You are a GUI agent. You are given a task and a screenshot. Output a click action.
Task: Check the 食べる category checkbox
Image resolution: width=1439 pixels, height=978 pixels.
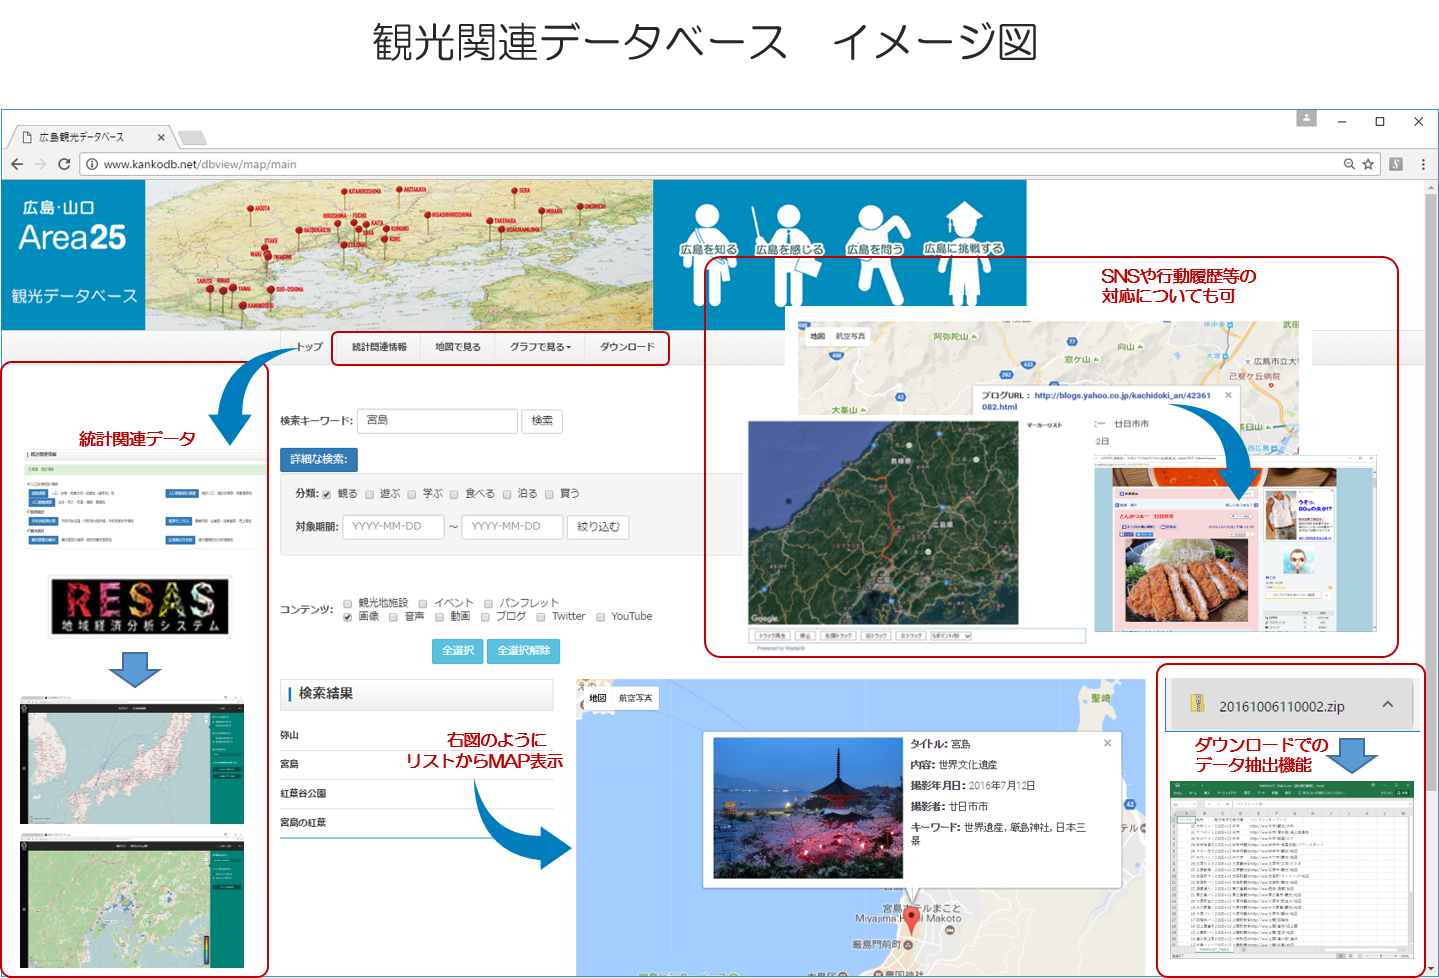pos(453,494)
